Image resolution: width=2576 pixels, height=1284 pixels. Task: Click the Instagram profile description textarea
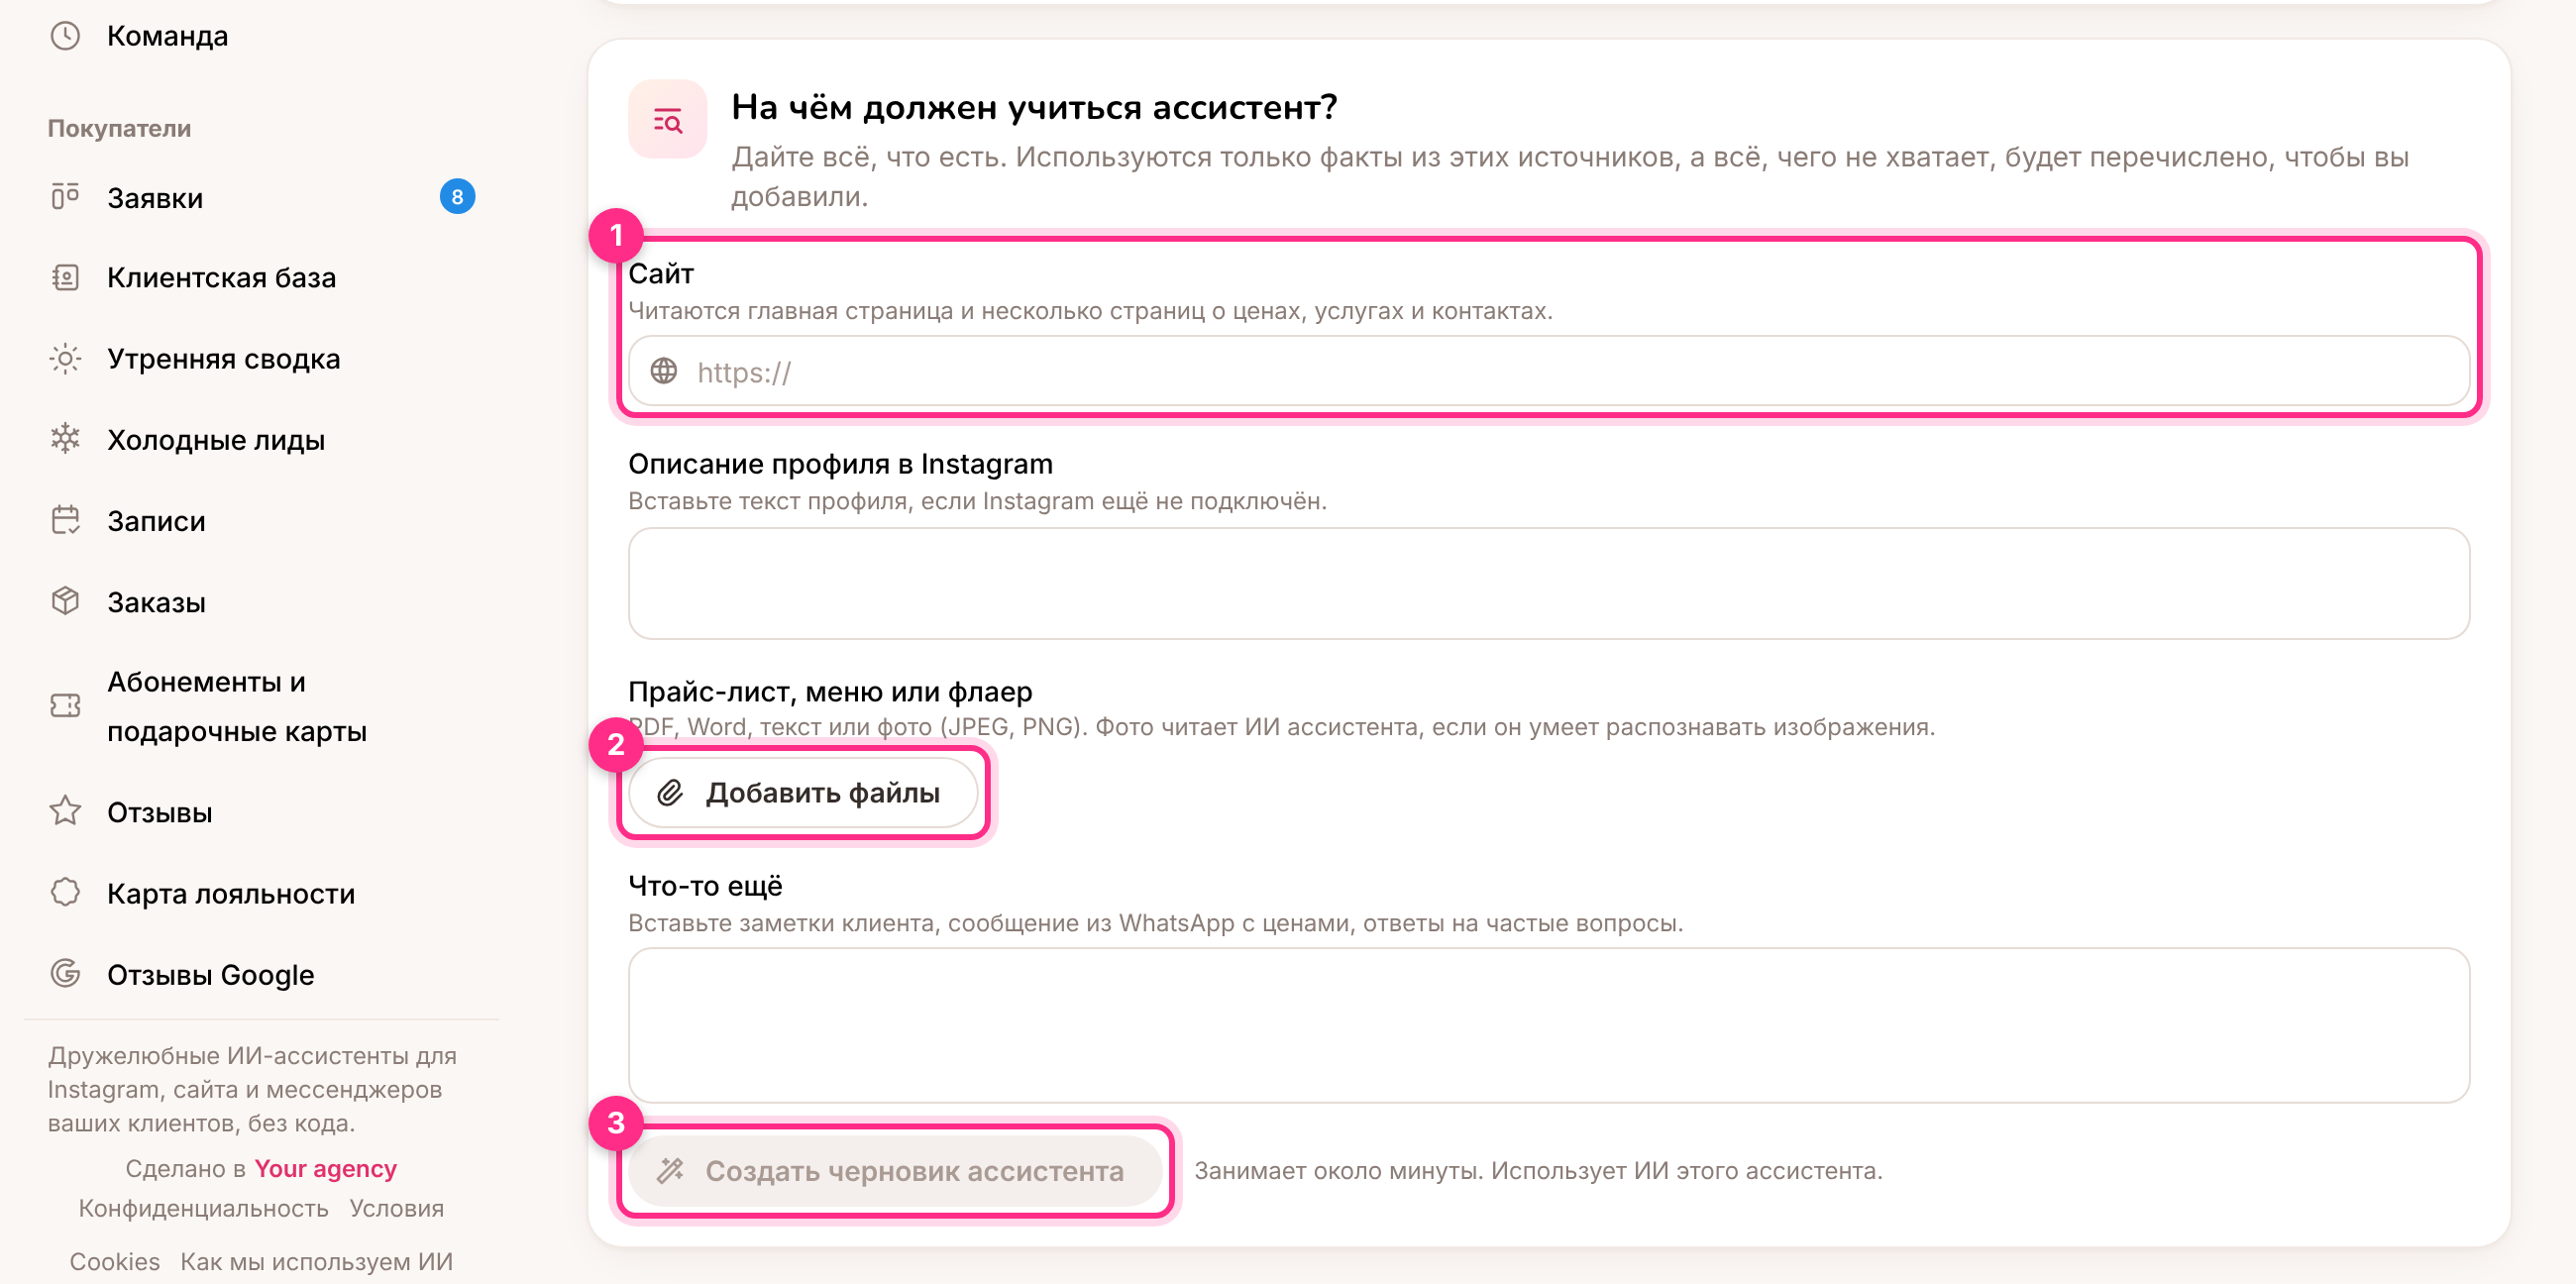click(x=1549, y=583)
